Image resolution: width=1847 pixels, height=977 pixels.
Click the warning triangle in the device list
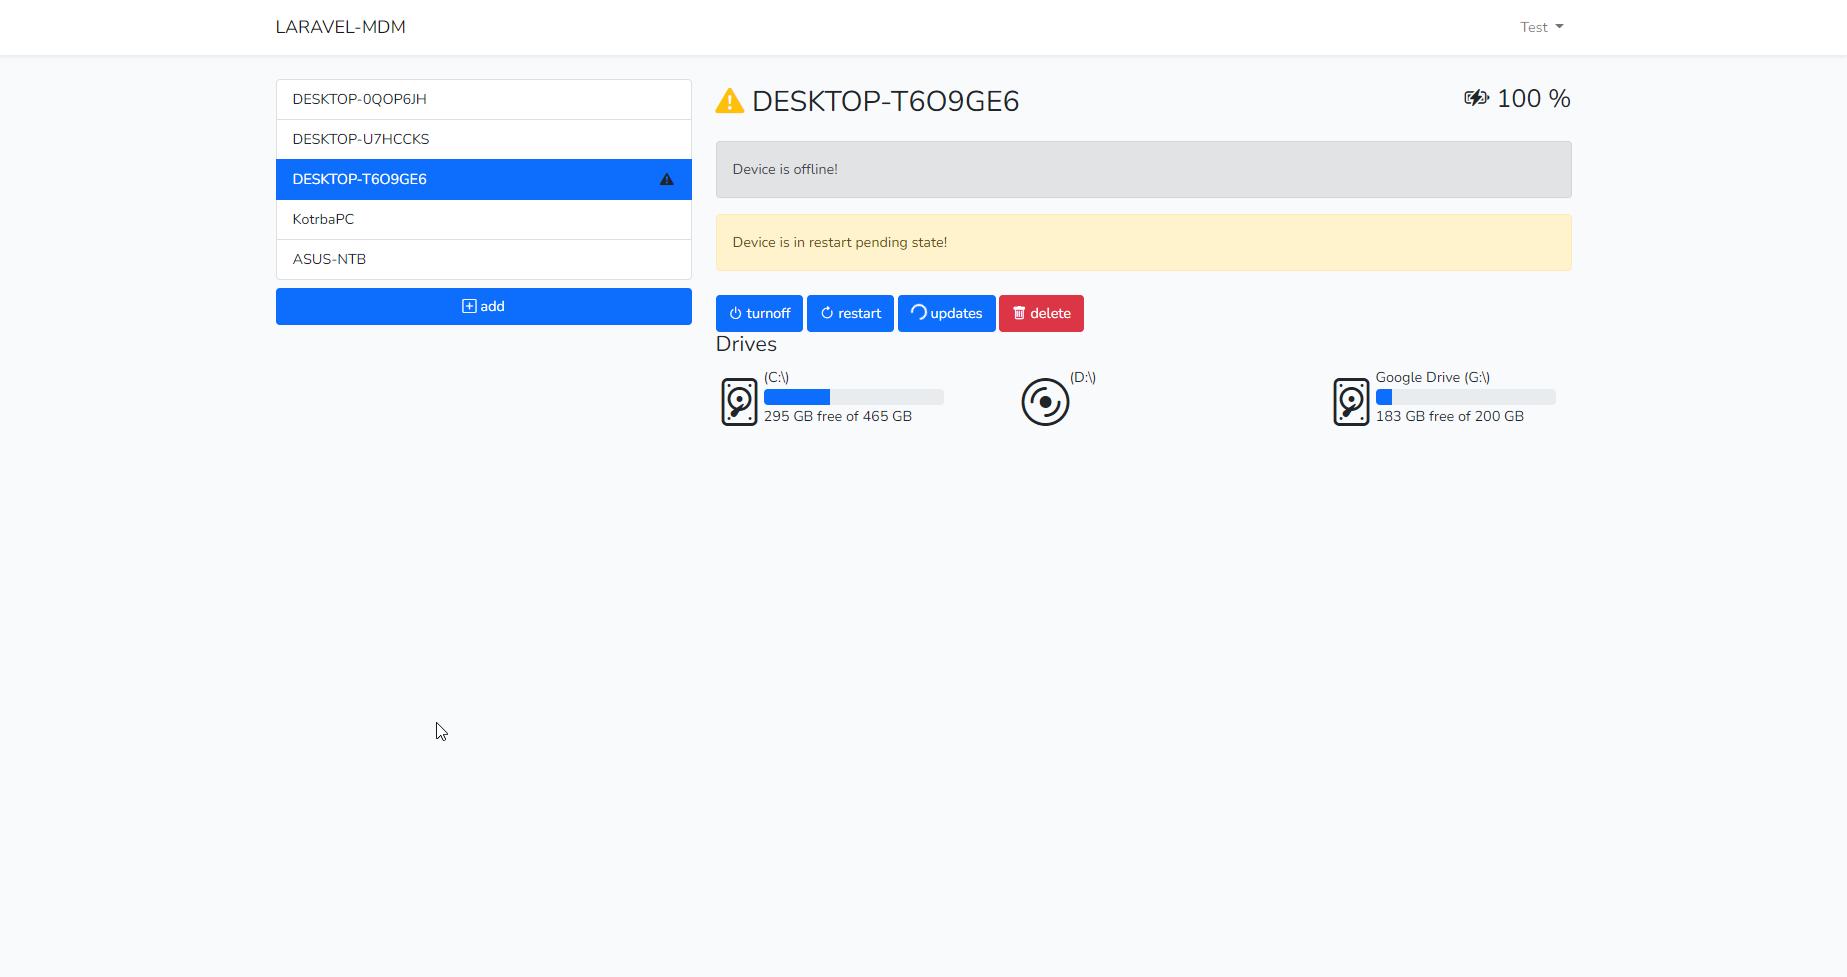point(667,179)
